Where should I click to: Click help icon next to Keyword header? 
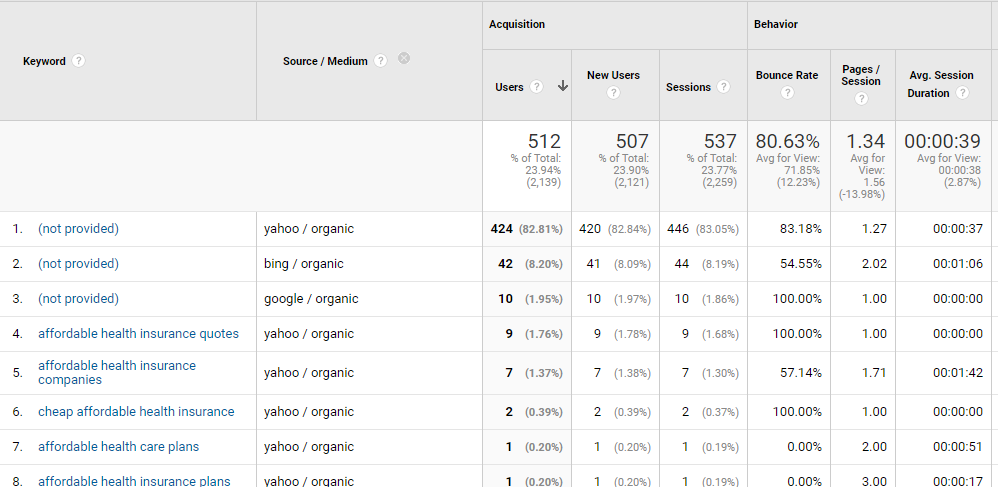pos(78,61)
